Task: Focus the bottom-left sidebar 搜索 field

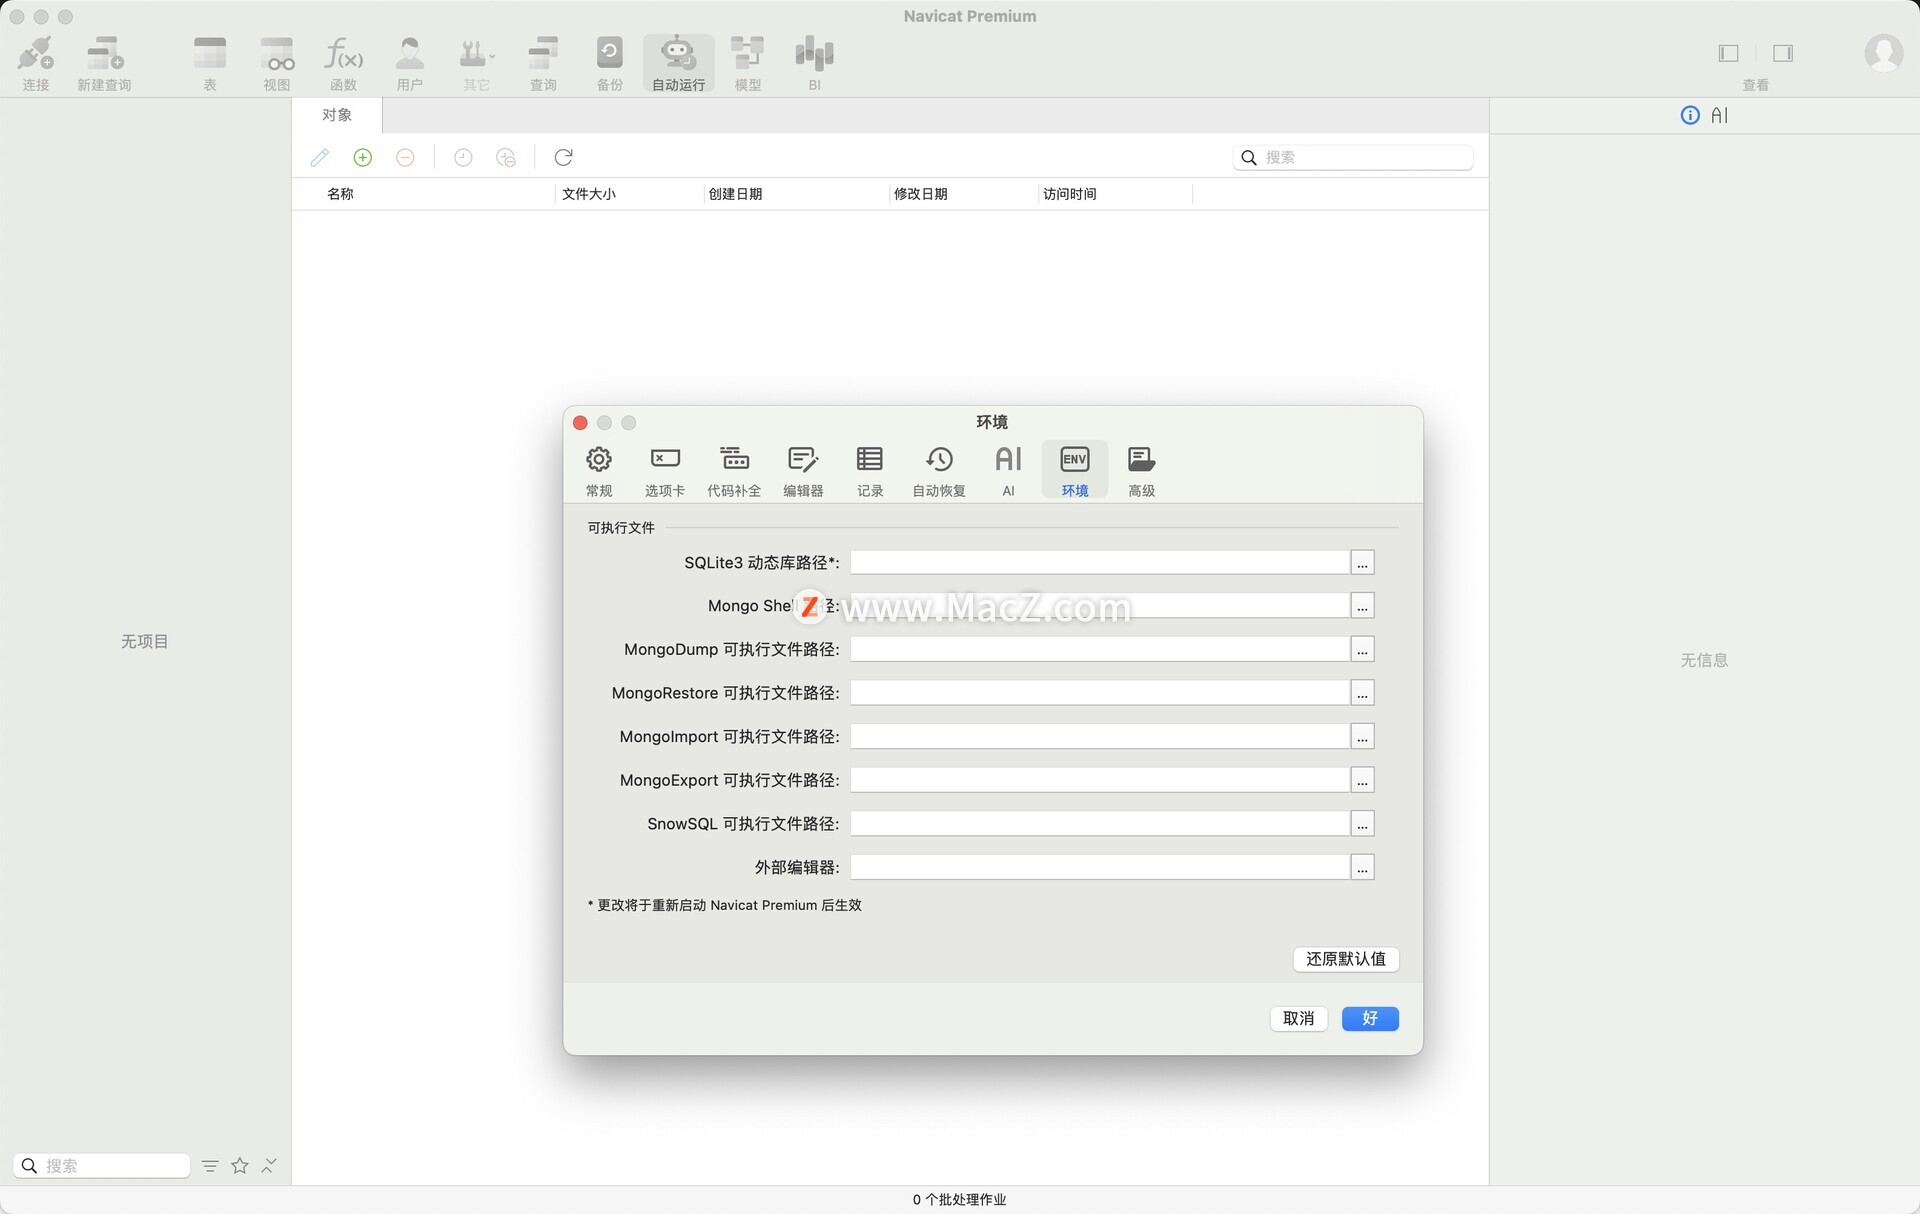Action: coord(102,1166)
